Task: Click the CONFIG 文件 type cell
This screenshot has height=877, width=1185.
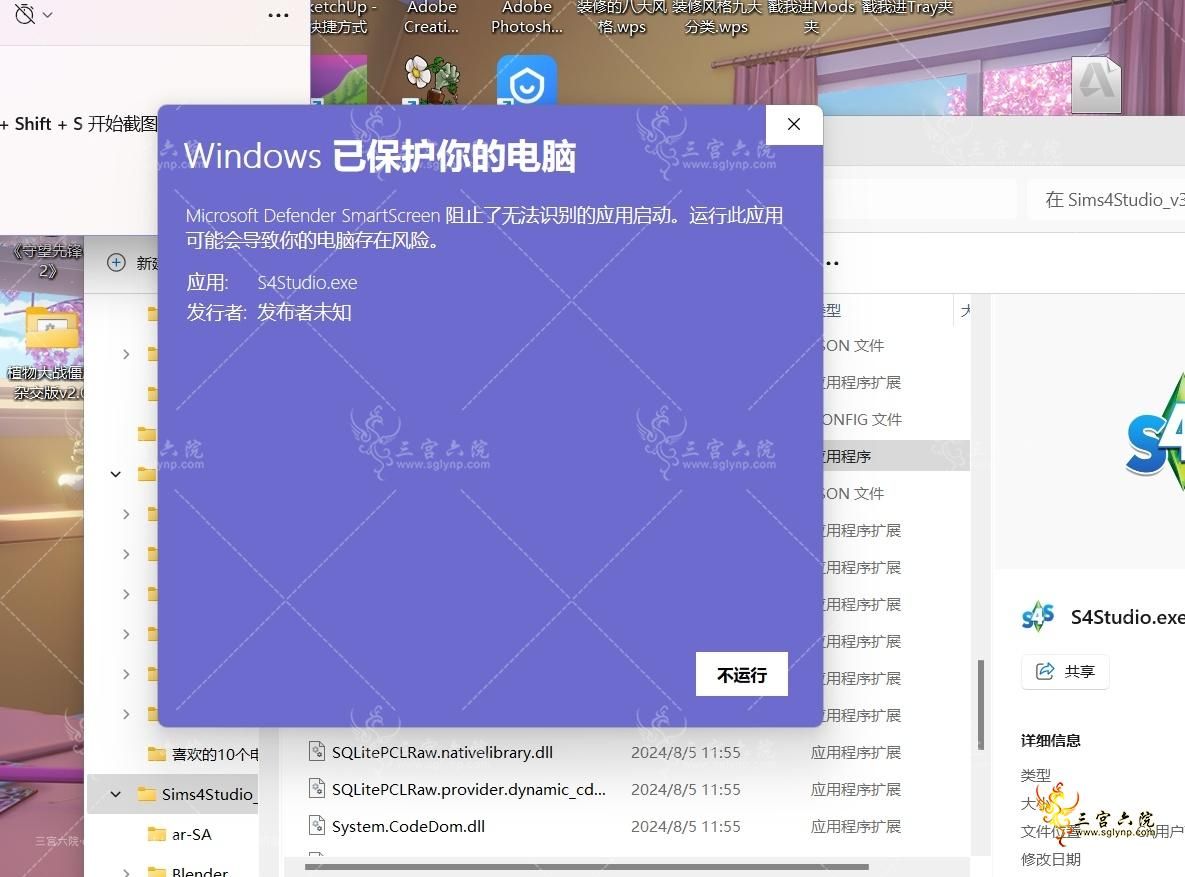Action: click(862, 419)
